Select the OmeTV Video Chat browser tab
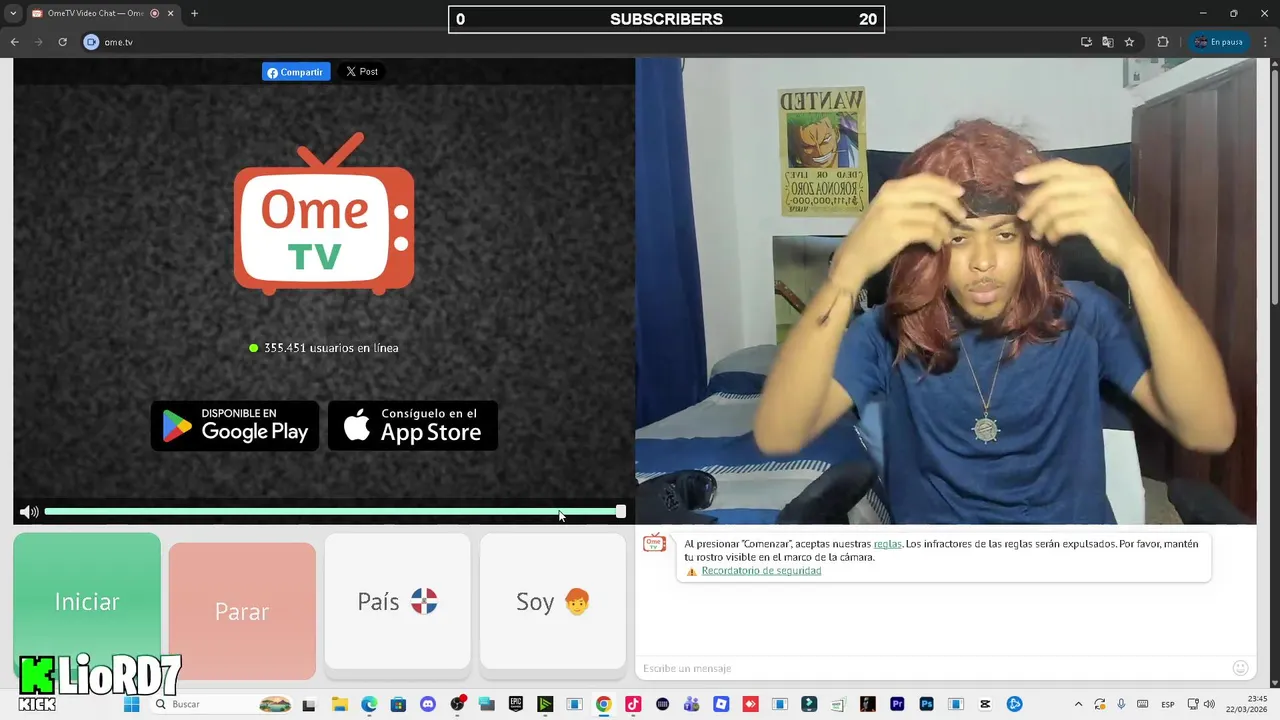The height and width of the screenshot is (720, 1280). coord(103,14)
